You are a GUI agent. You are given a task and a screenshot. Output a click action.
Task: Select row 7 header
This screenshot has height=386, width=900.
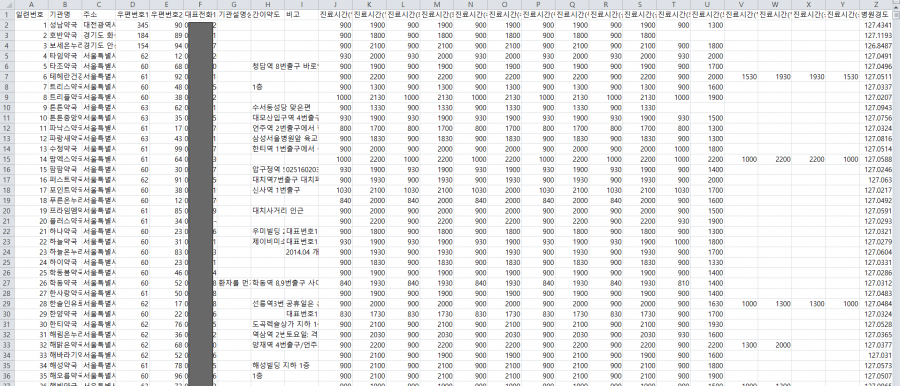(6, 76)
